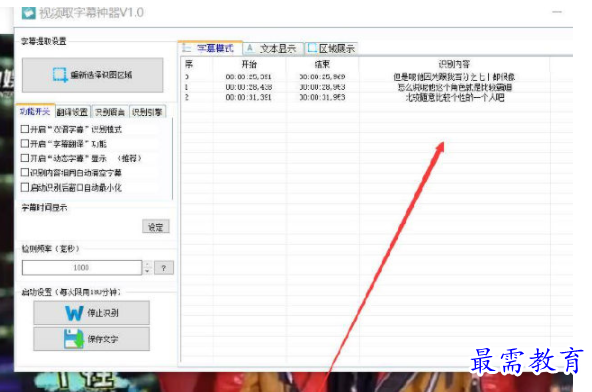Check 识别内容相同自动清空字幕 option
This screenshot has height=392, width=592.
coord(25,173)
